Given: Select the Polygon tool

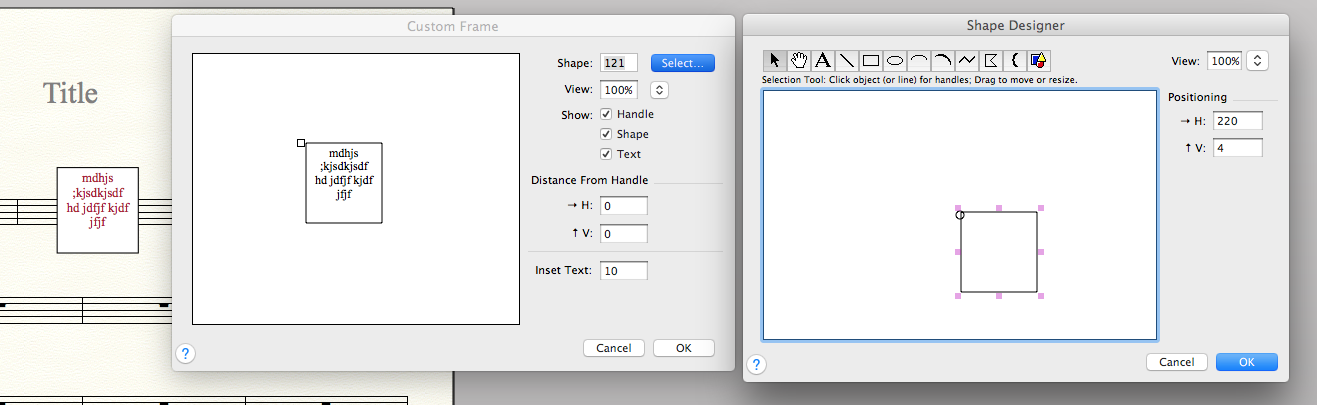Looking at the screenshot, I should [x=991, y=61].
